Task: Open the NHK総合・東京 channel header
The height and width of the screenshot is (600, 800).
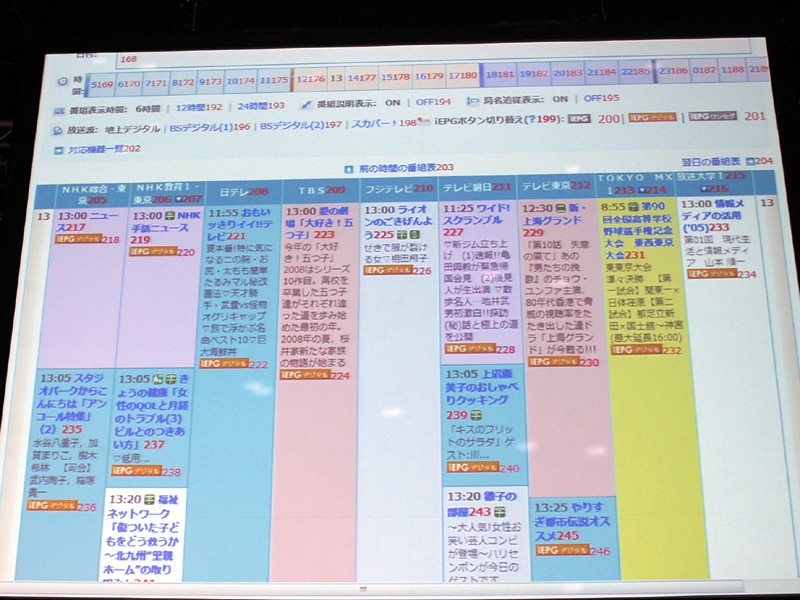Action: point(93,195)
